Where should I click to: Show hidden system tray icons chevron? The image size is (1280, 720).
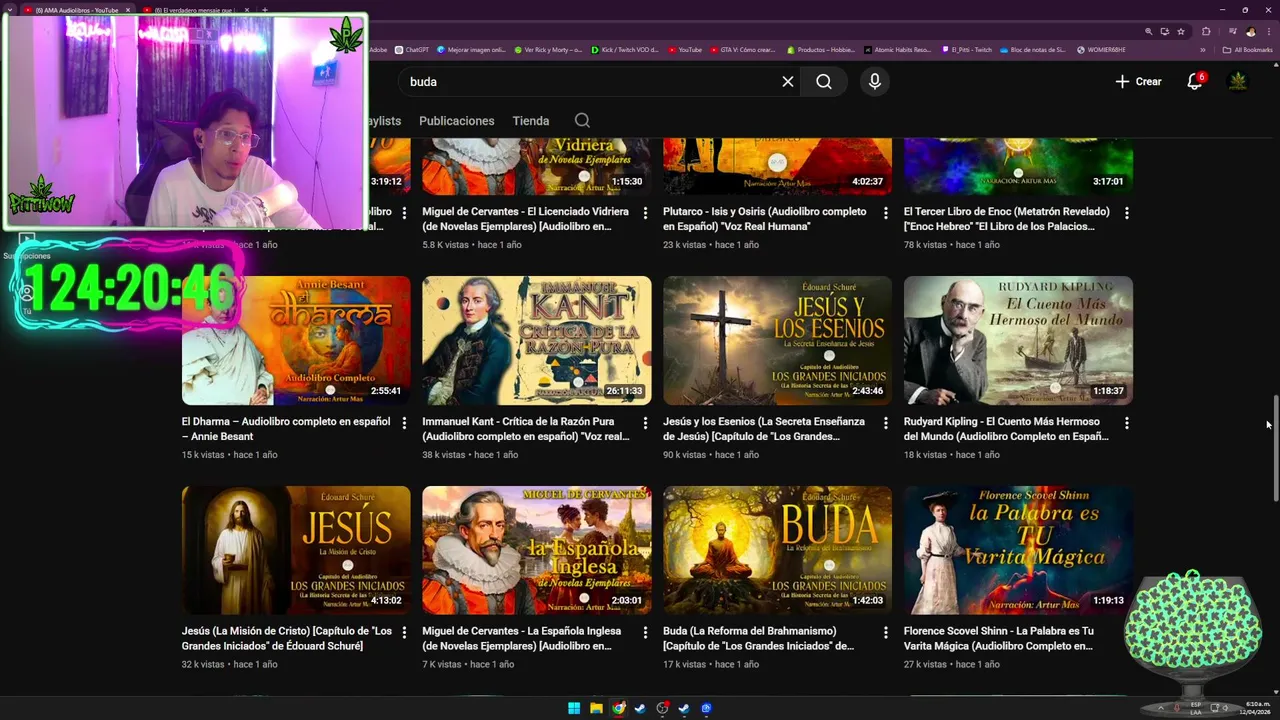[1159, 709]
